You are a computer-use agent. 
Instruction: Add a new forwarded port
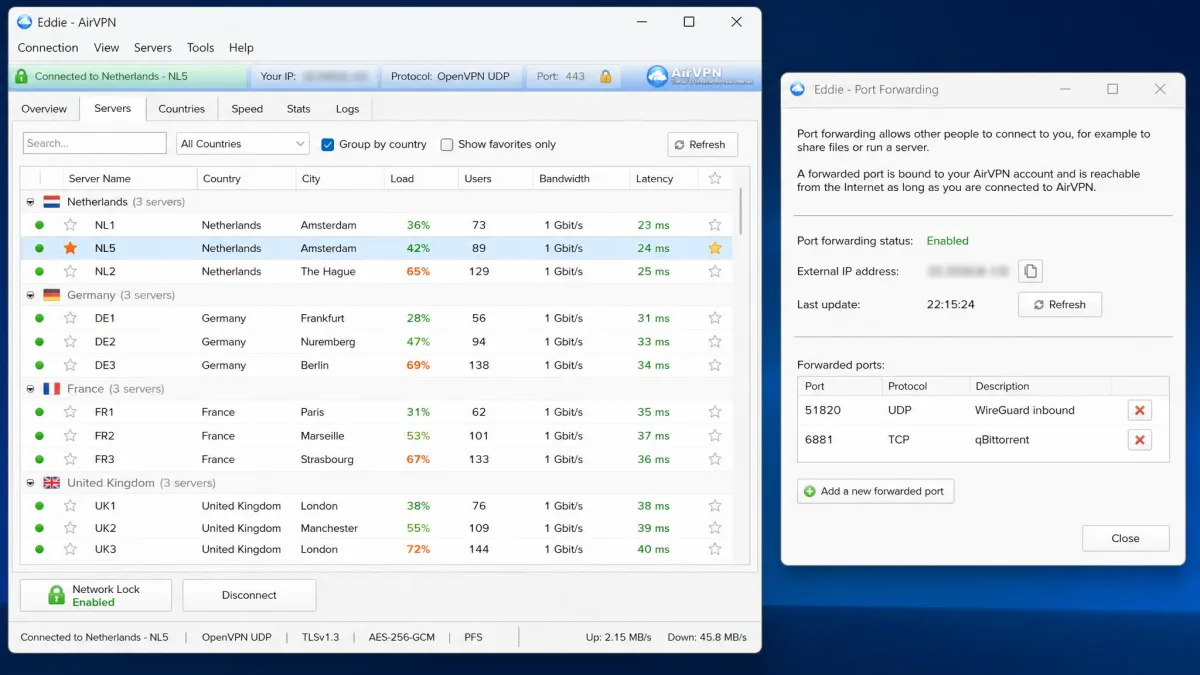pos(876,491)
